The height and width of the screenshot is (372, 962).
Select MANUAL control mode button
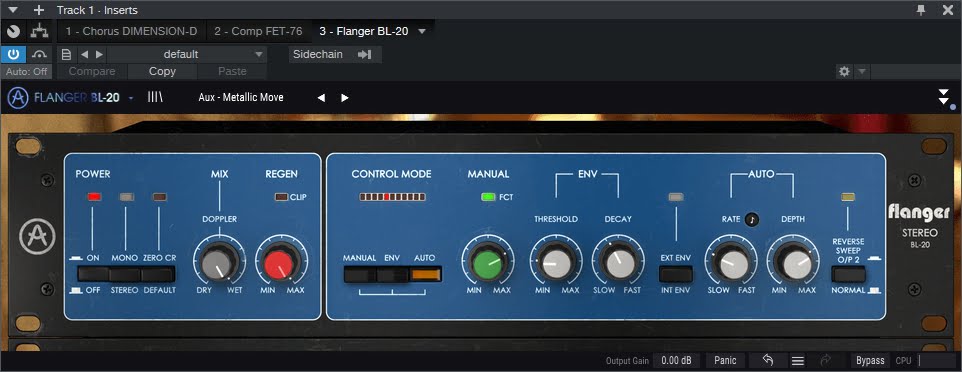click(x=360, y=274)
